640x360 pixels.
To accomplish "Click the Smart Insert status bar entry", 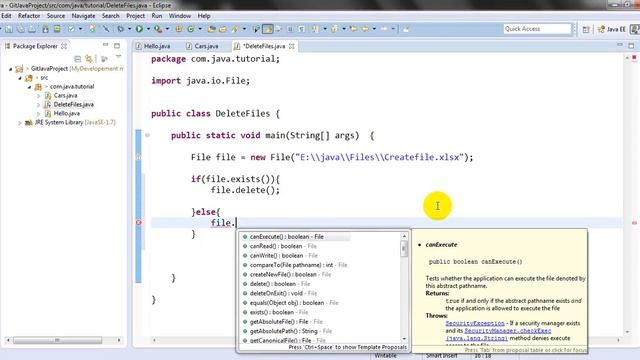I will 442,356.
